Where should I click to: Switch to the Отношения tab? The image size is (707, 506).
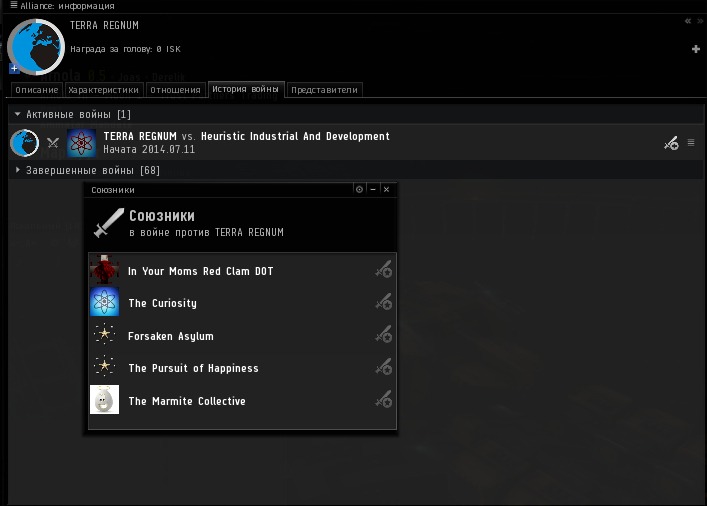pos(175,90)
